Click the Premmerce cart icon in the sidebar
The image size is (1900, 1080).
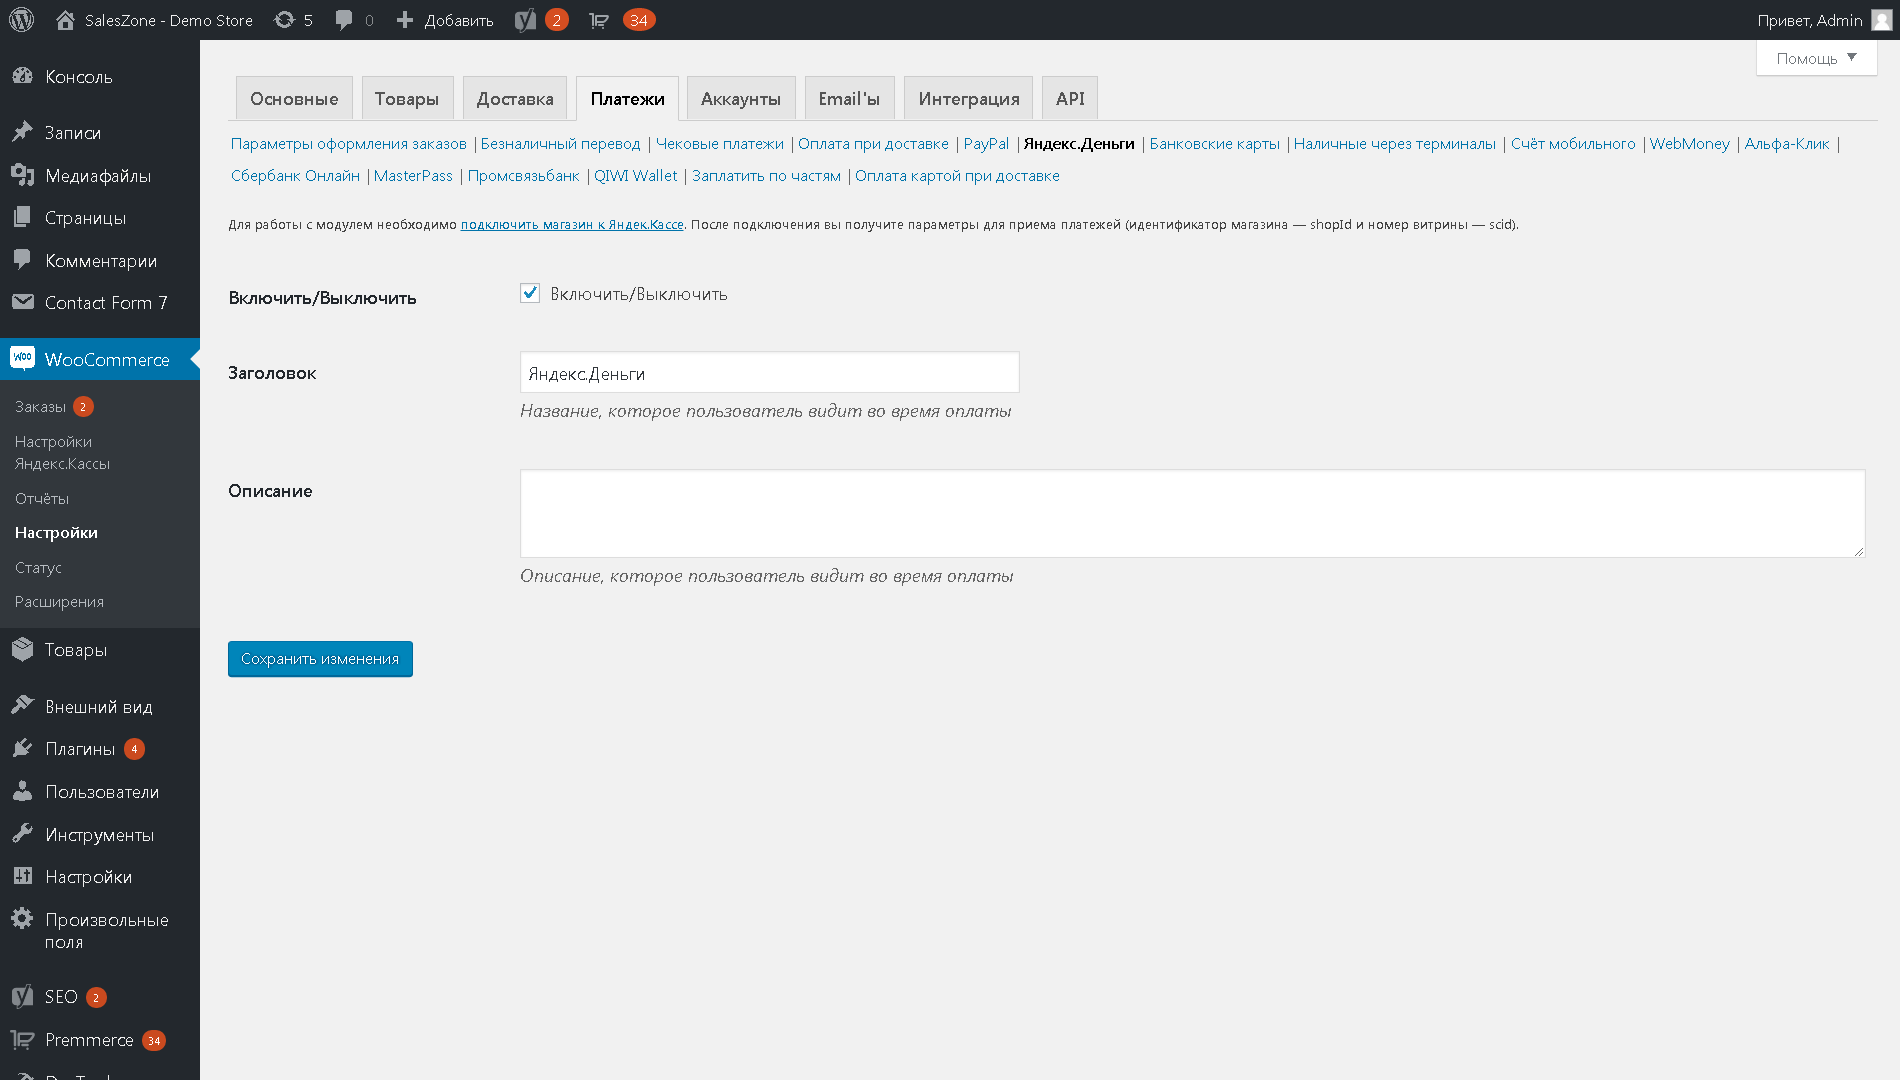[x=23, y=1039]
